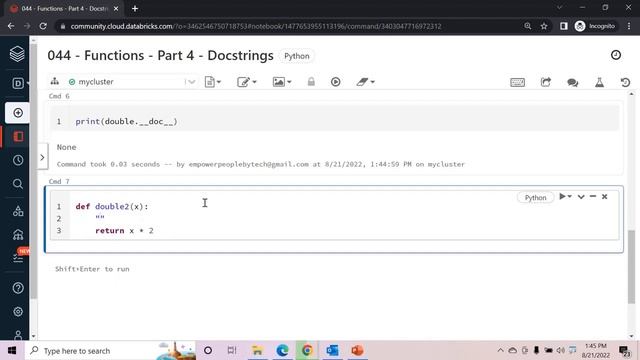Open the Experiments flask icon
This screenshot has height=360, width=640.
[599, 82]
